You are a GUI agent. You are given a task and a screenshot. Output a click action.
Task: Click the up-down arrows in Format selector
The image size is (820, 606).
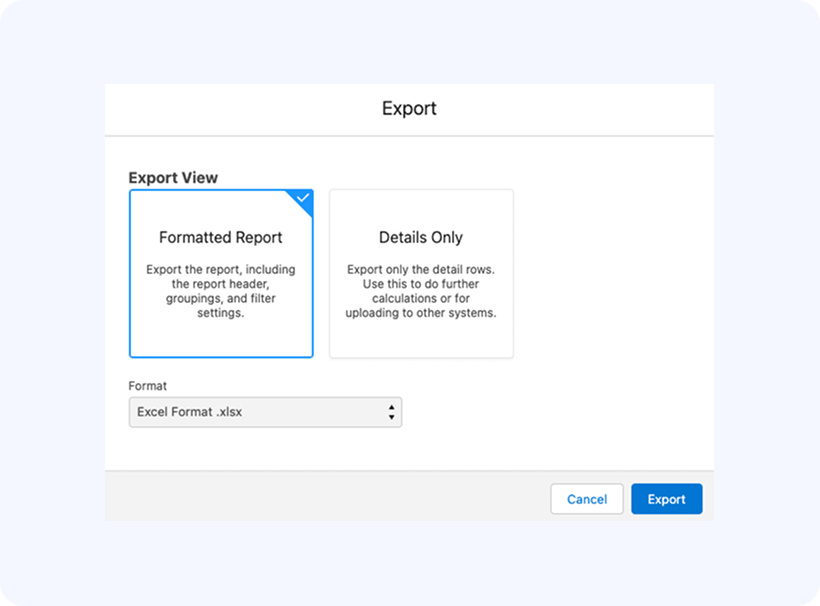pos(391,412)
